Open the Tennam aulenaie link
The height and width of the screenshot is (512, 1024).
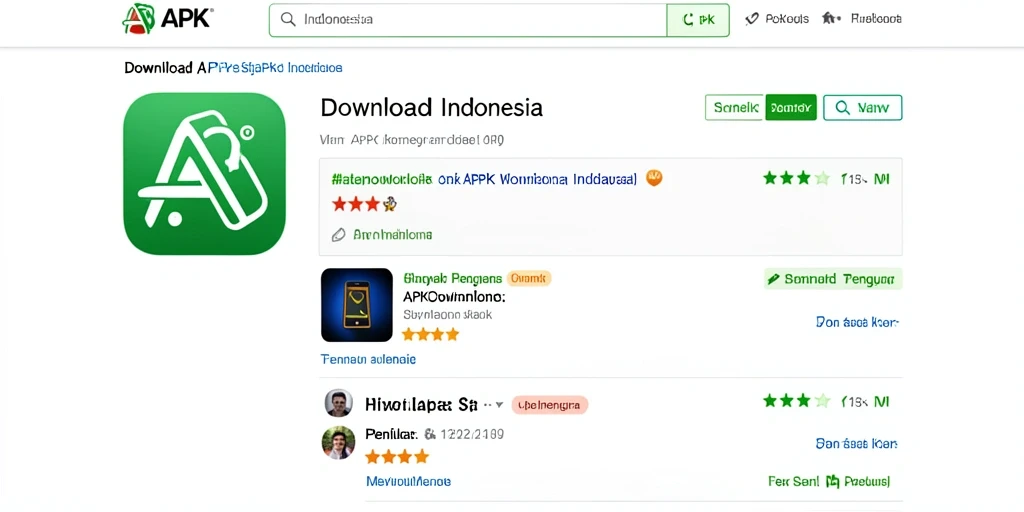pyautogui.click(x=368, y=359)
